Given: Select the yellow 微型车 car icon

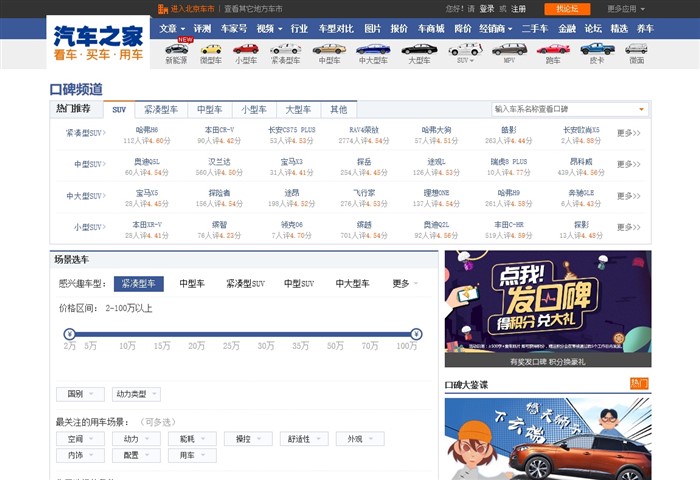Looking at the screenshot, I should click(211, 49).
